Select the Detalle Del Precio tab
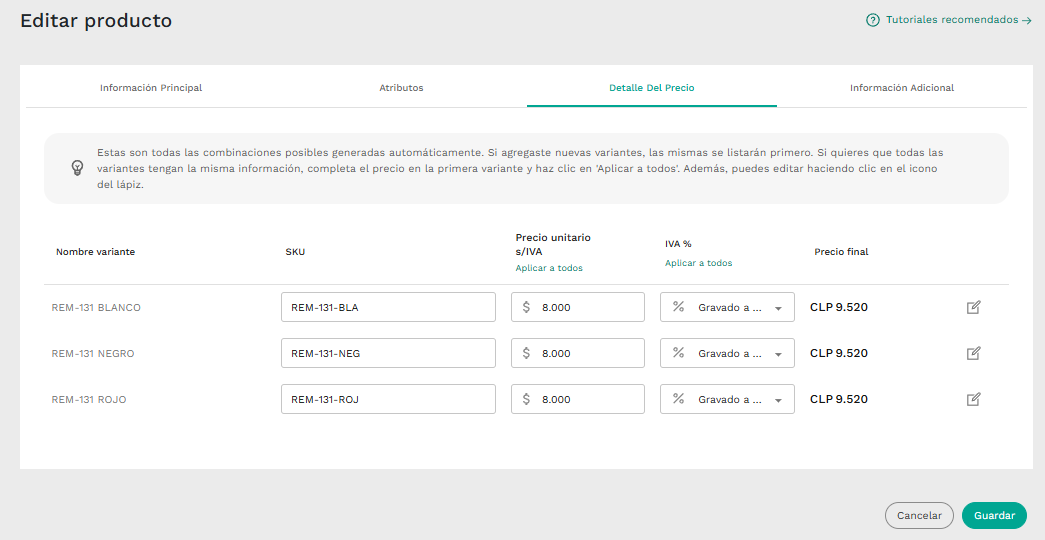 click(x=652, y=87)
